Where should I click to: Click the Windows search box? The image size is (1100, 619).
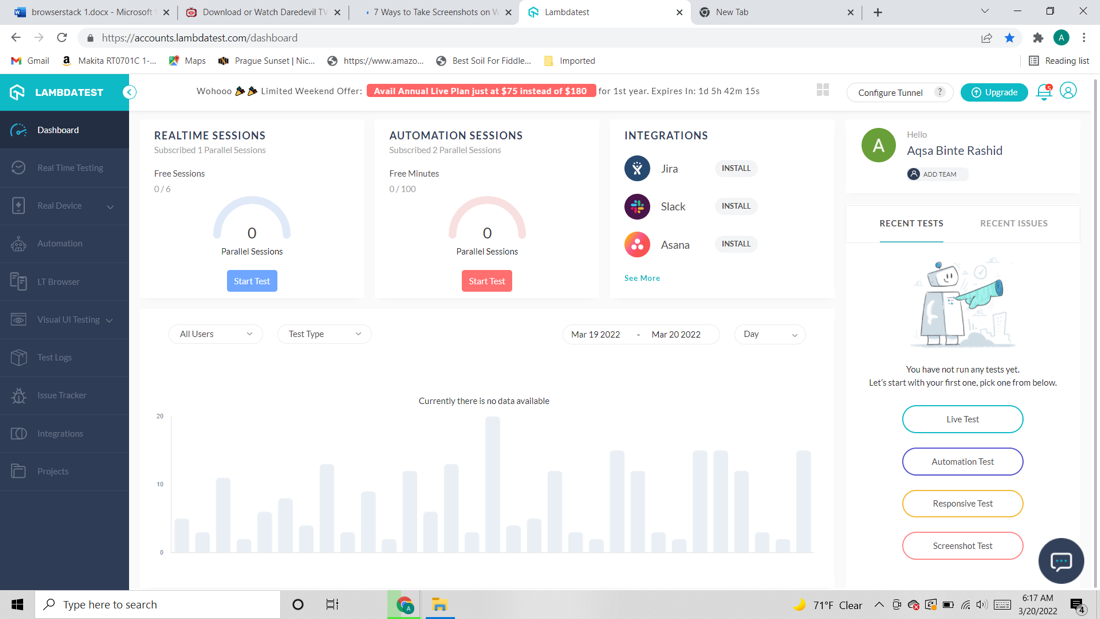[157, 604]
